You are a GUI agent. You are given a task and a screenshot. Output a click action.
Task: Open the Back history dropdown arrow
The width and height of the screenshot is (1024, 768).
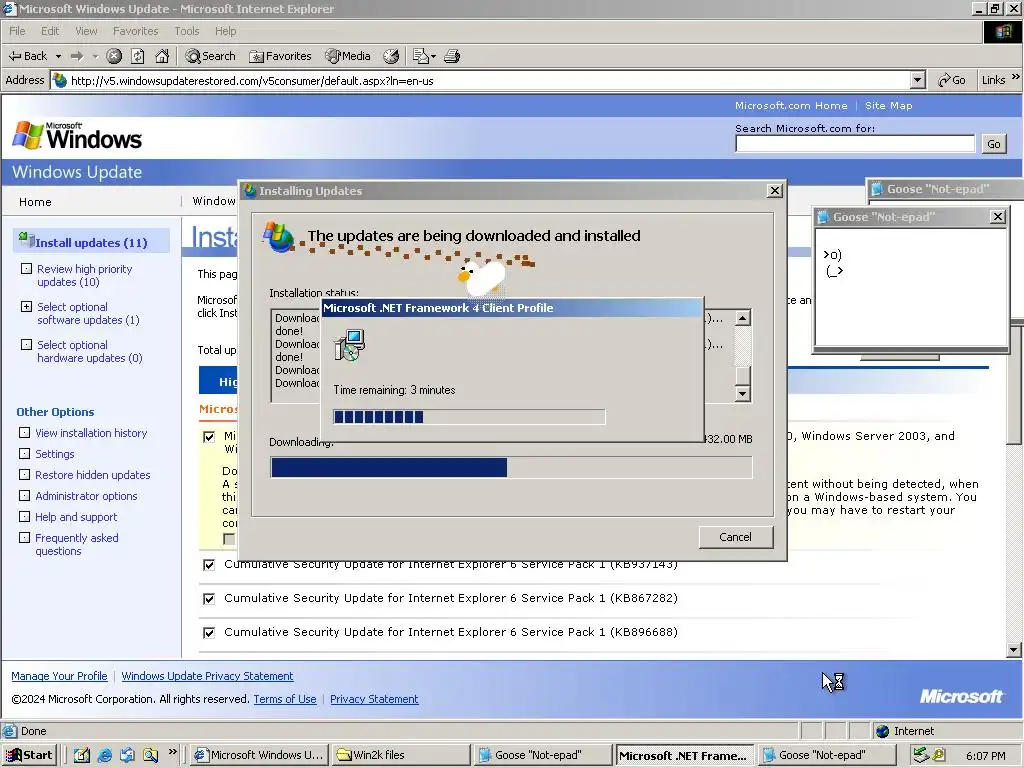point(58,56)
